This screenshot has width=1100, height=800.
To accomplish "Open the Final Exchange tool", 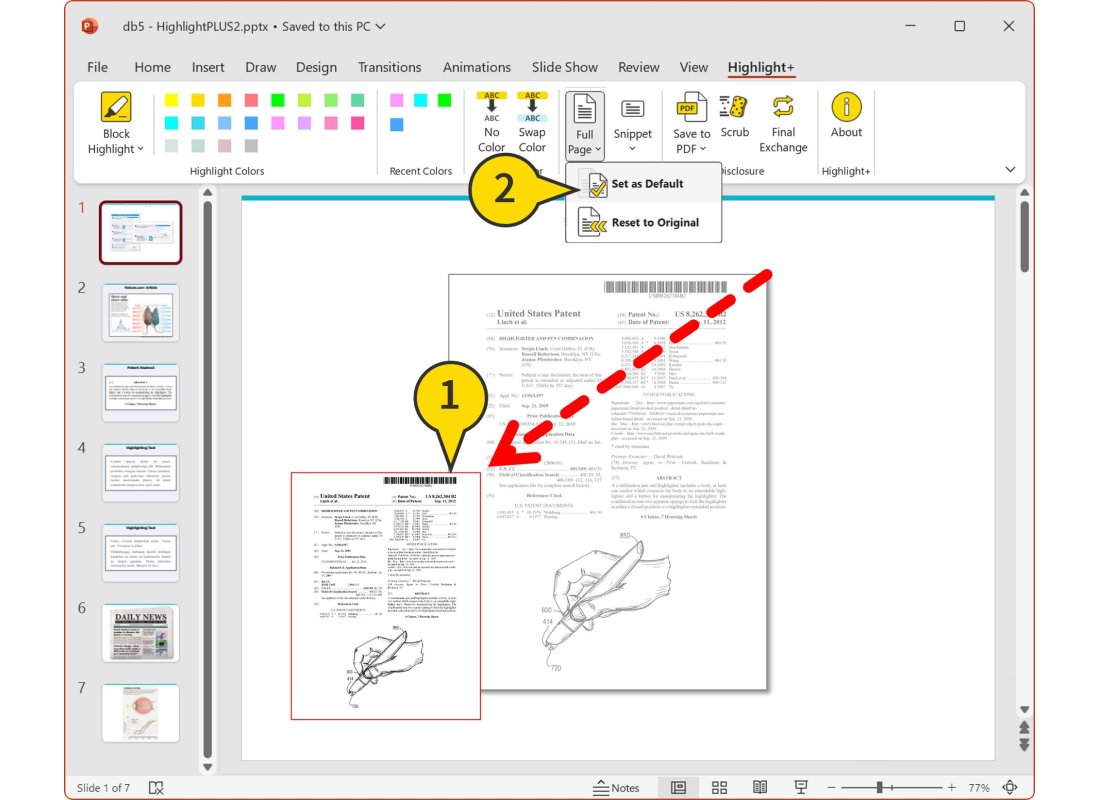I will 783,124.
